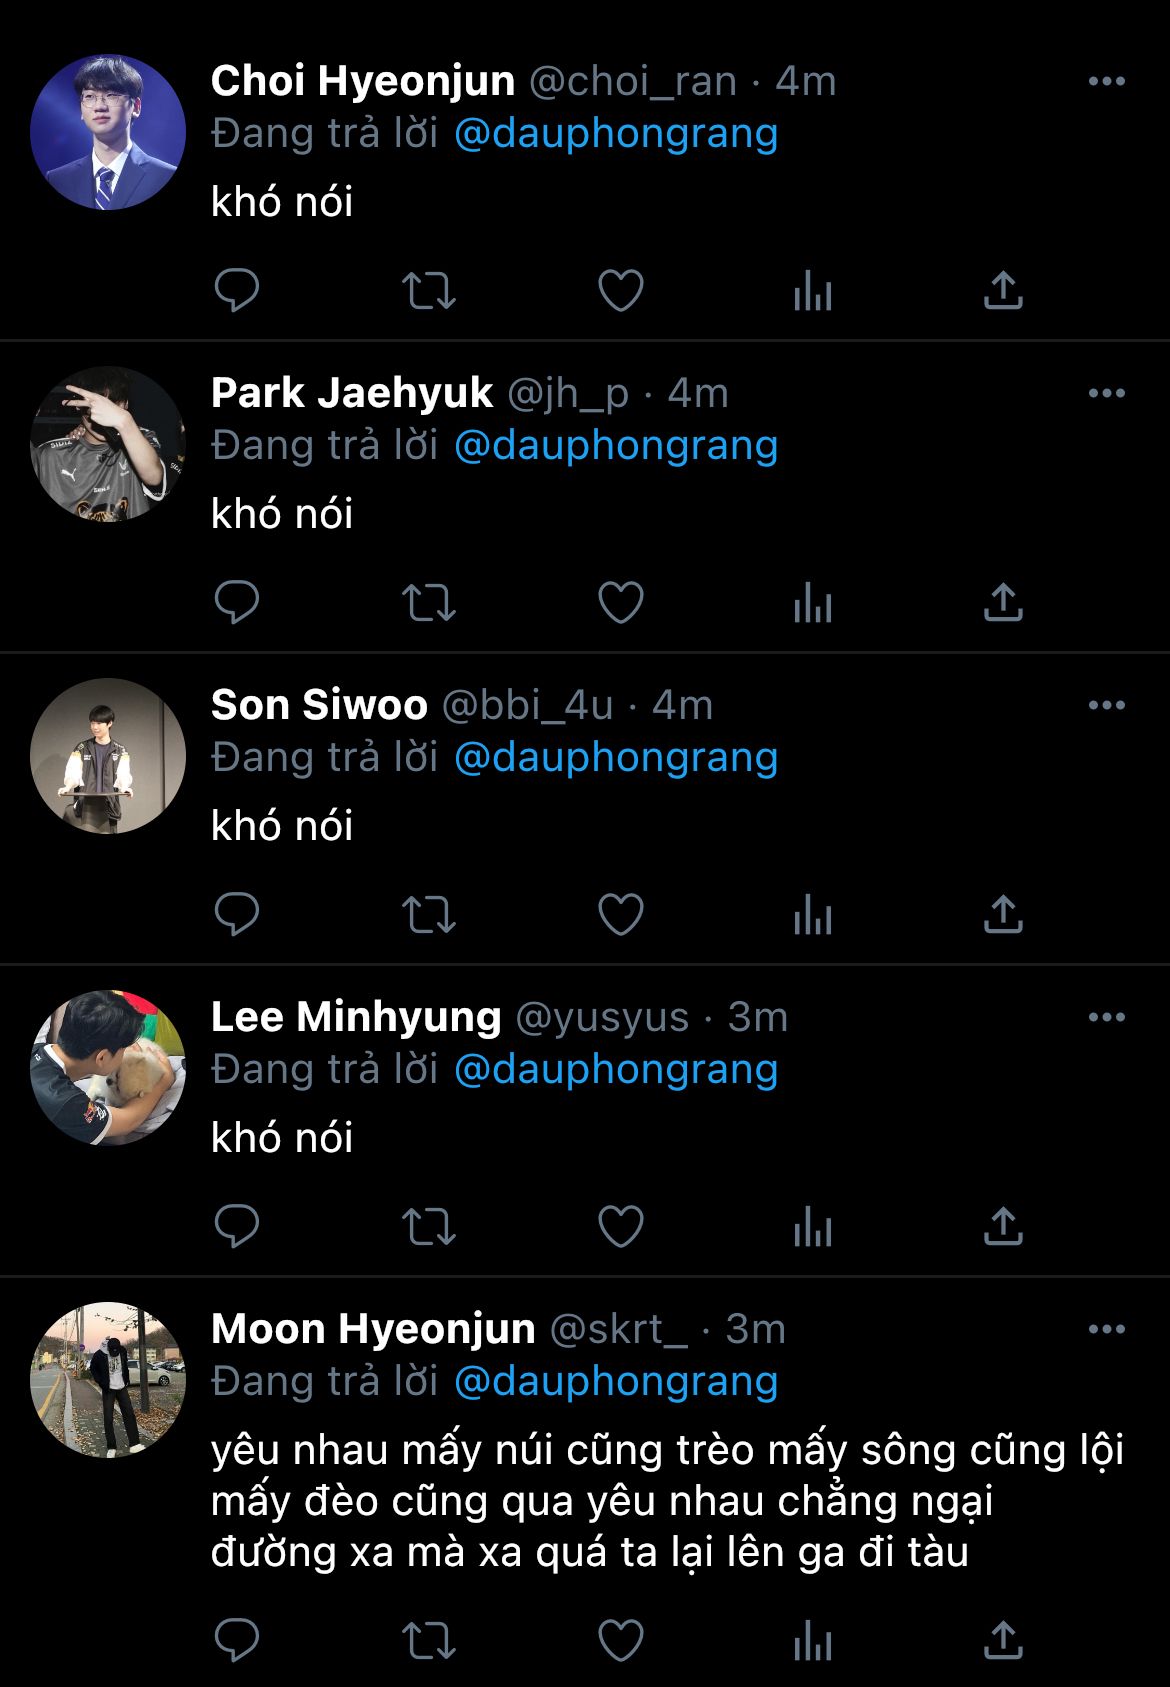Share Park Jaehyuk's tweet

click(x=1003, y=603)
